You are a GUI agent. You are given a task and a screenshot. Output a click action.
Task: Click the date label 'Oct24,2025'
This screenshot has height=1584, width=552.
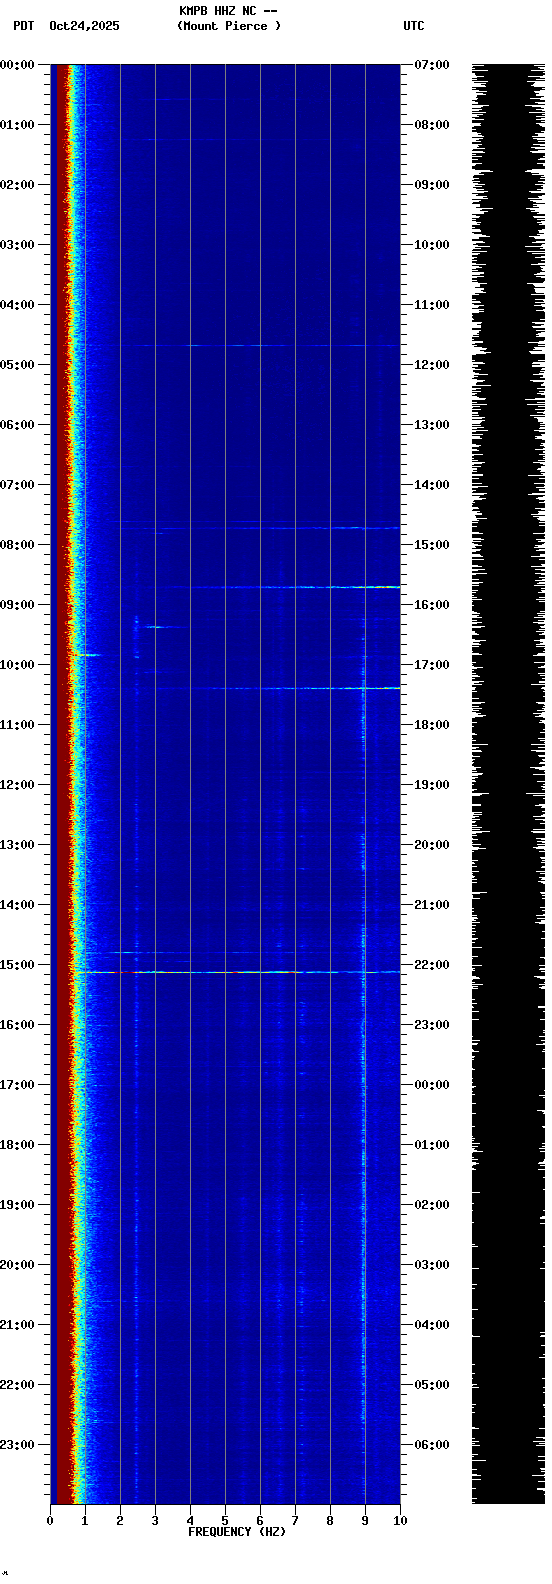84,26
